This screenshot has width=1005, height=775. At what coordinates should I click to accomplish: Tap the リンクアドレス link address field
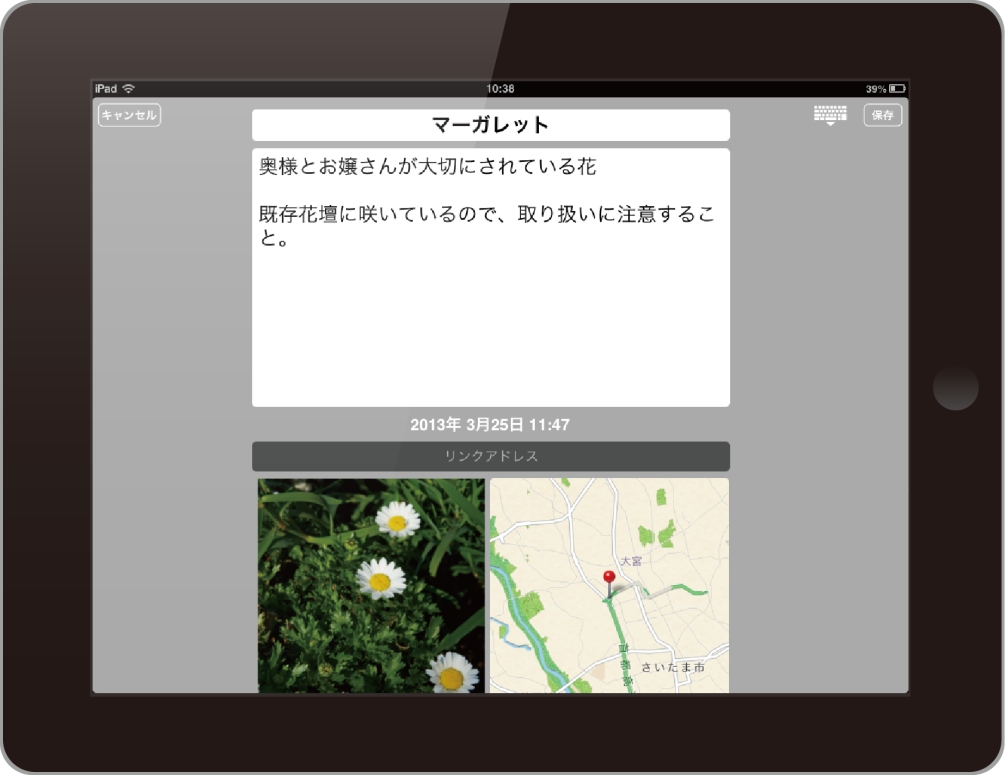tap(490, 456)
